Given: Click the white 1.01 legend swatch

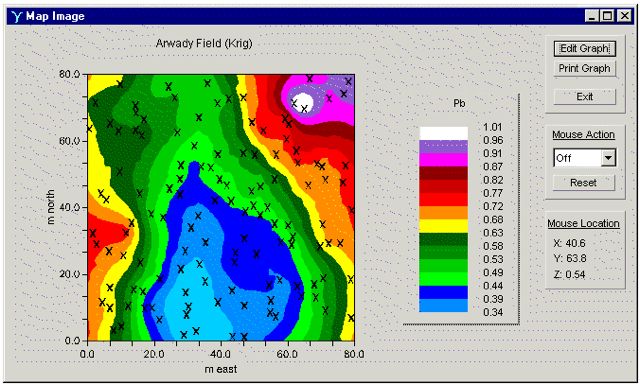Looking at the screenshot, I should (x=443, y=134).
